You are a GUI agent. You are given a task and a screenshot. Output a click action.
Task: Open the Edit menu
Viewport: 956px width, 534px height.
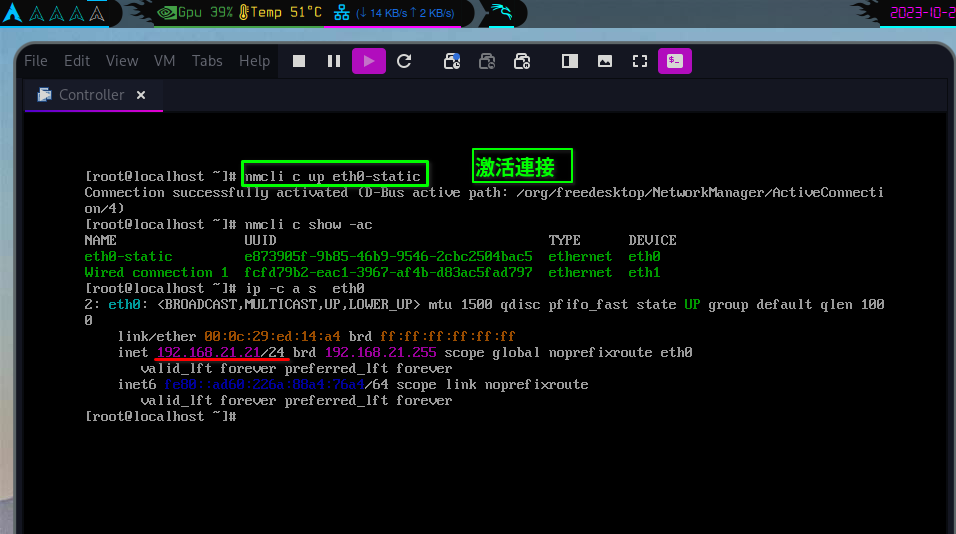[77, 61]
